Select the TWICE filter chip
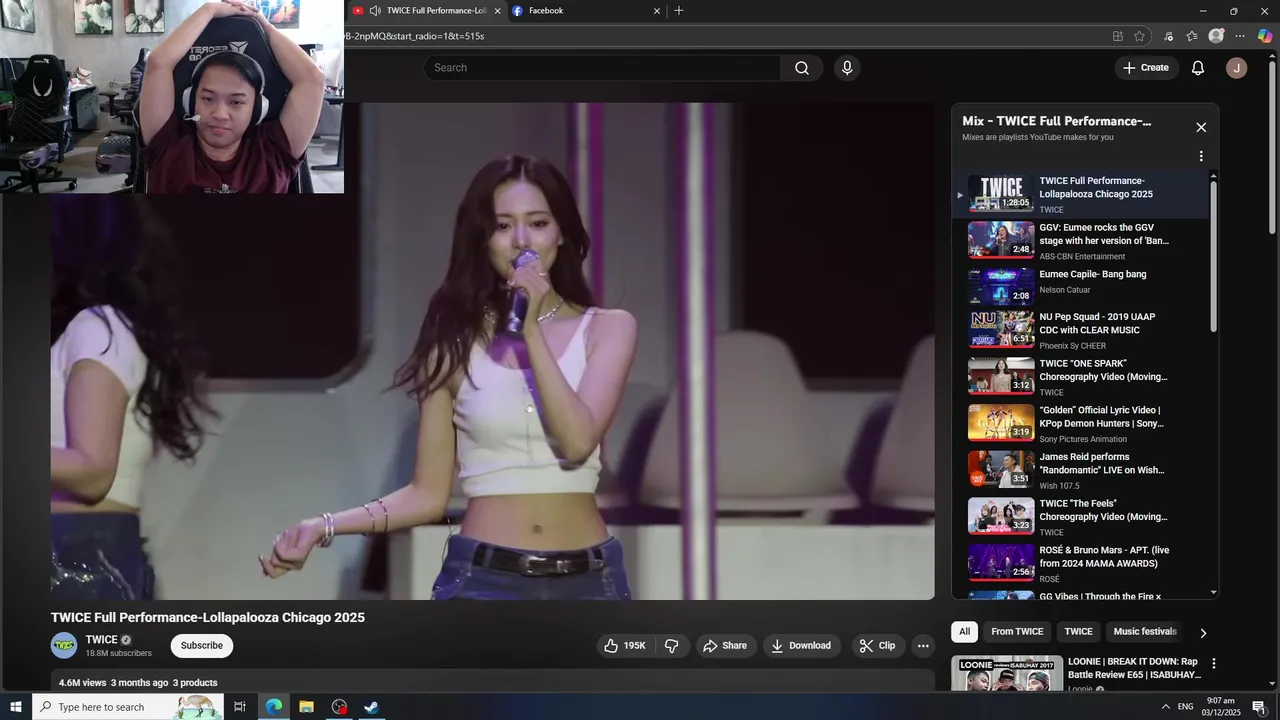Image resolution: width=1280 pixels, height=720 pixels. [x=1078, y=632]
